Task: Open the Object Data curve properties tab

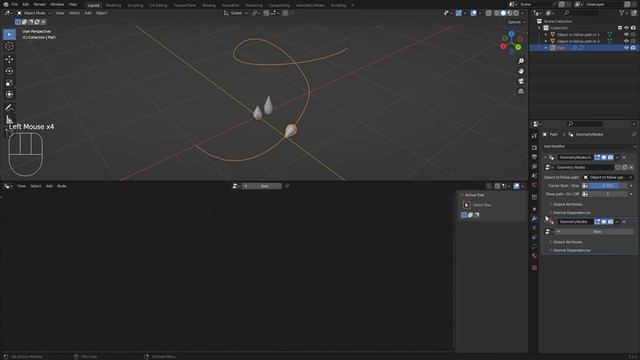Action: [x=534, y=247]
